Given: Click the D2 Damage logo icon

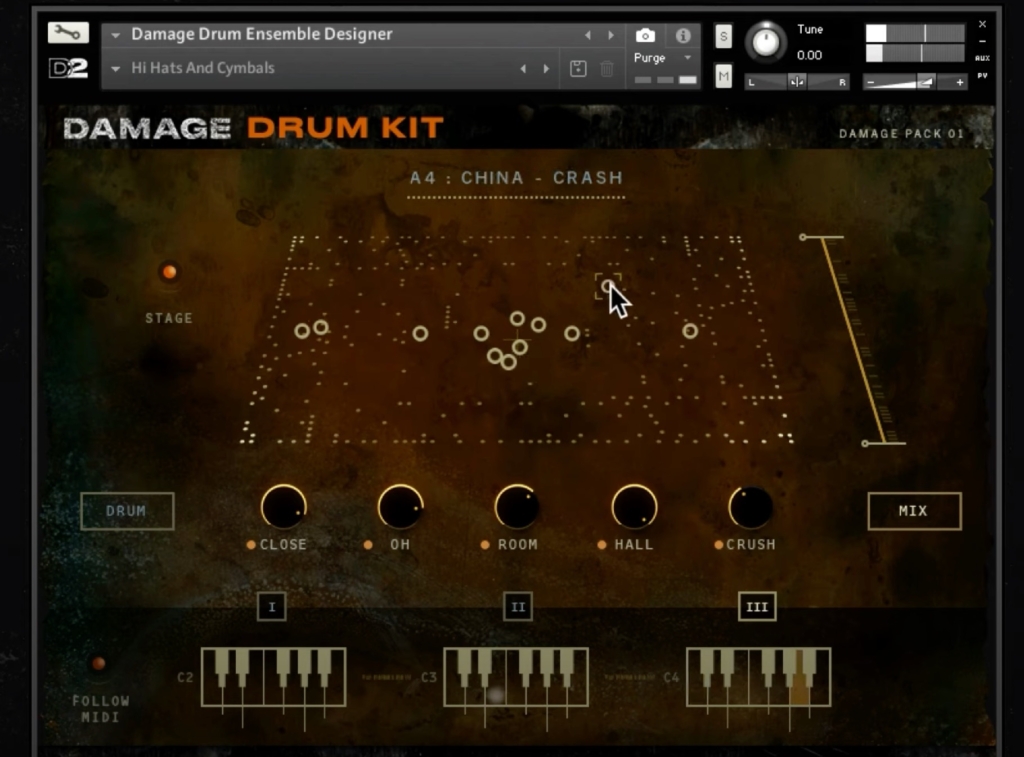Looking at the screenshot, I should tap(66, 66).
